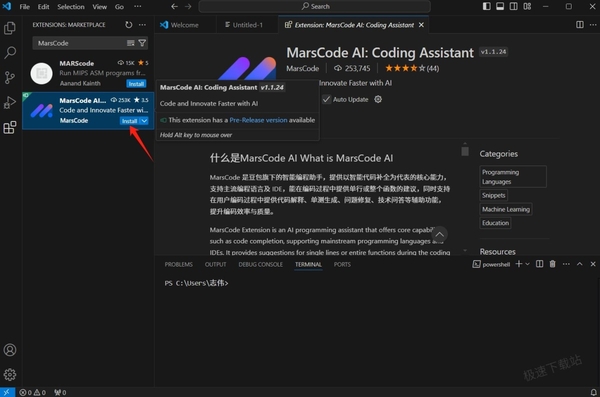Screen dimensions: 600x397
Task: Install the MarsCode AI extension
Action: 129,121
